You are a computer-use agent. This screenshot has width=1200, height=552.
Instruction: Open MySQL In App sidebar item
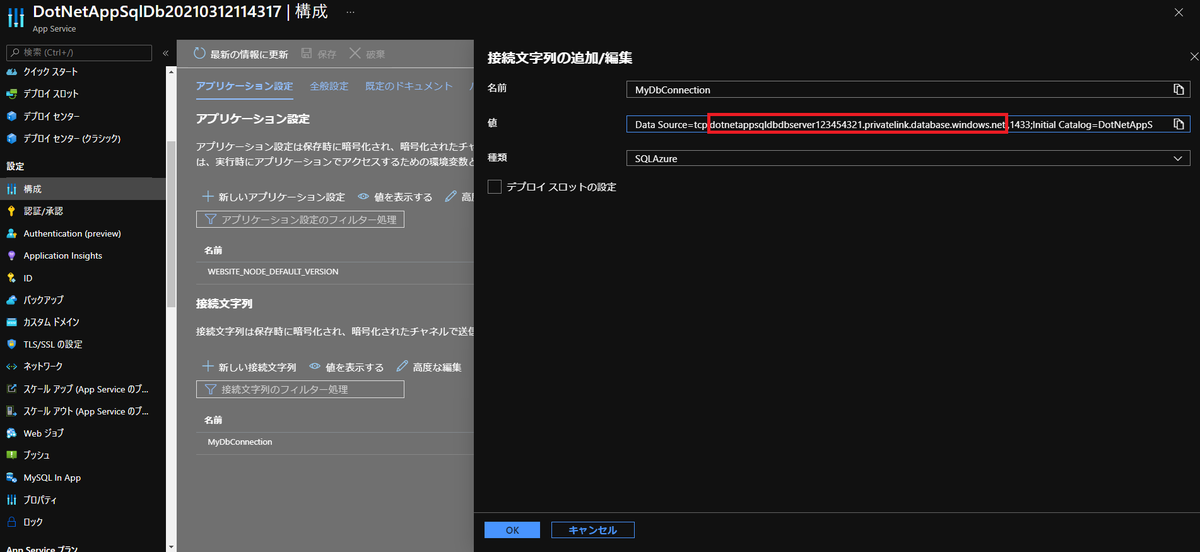(52, 478)
